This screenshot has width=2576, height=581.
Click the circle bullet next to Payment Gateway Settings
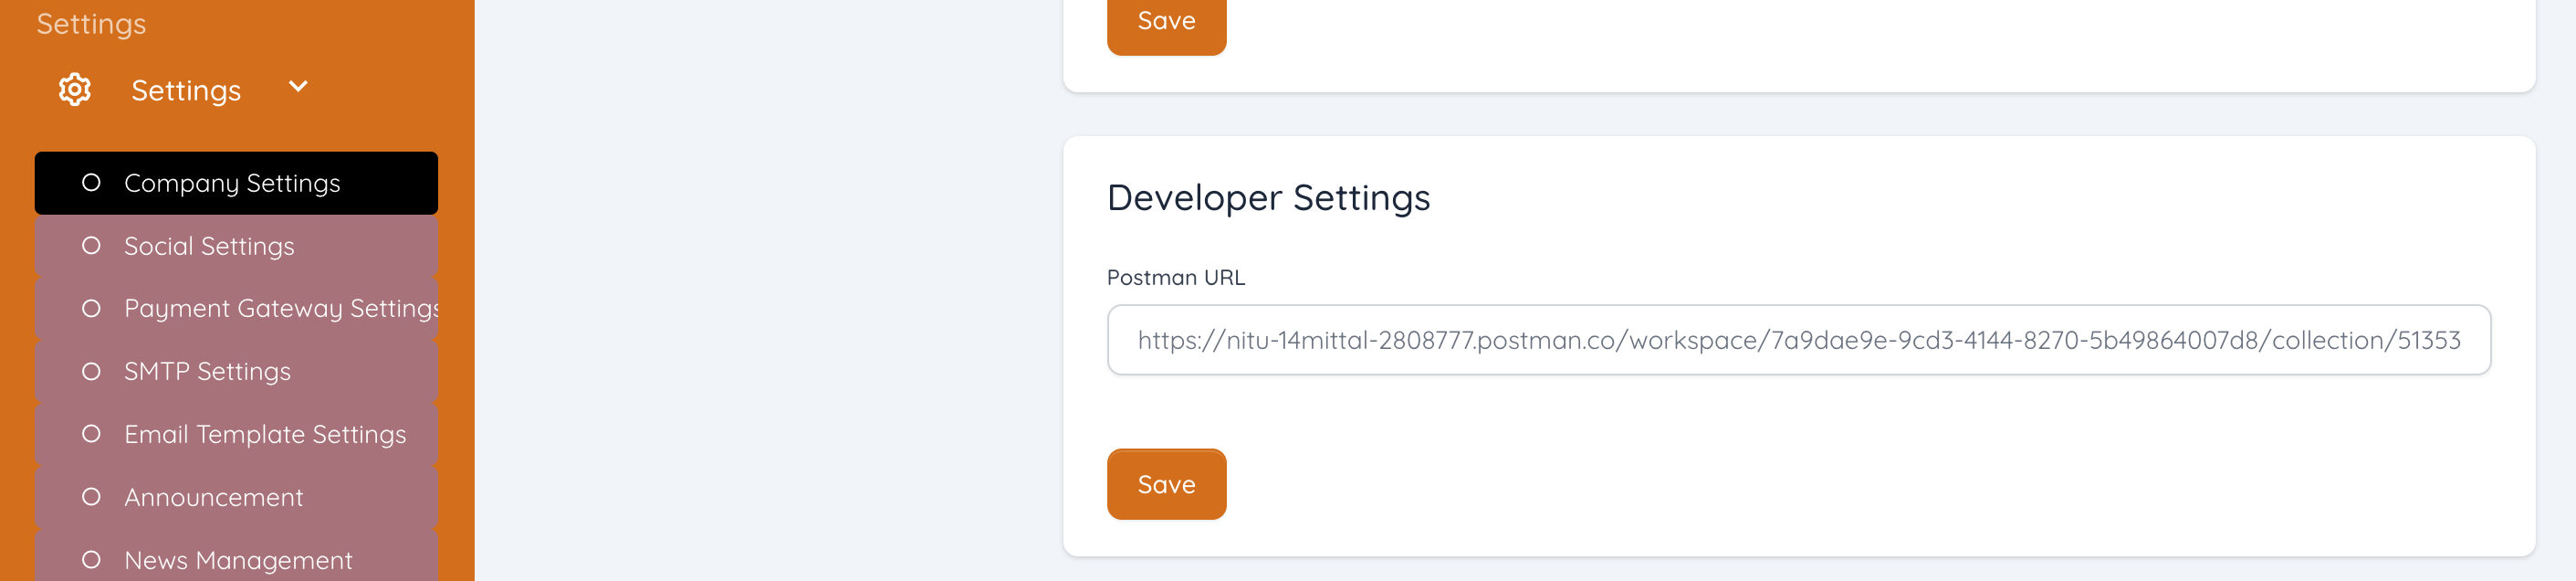pos(91,309)
